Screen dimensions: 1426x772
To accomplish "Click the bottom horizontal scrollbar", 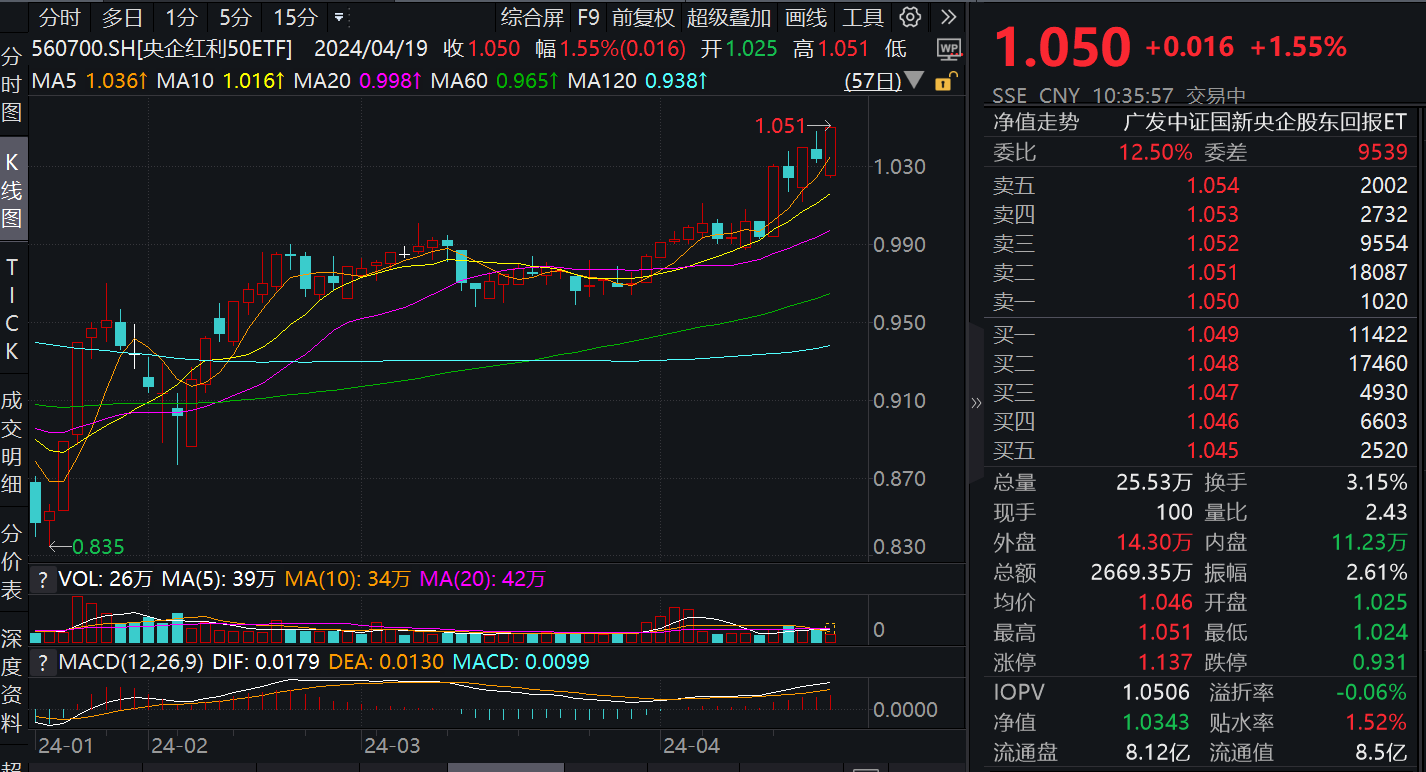I will point(505,766).
